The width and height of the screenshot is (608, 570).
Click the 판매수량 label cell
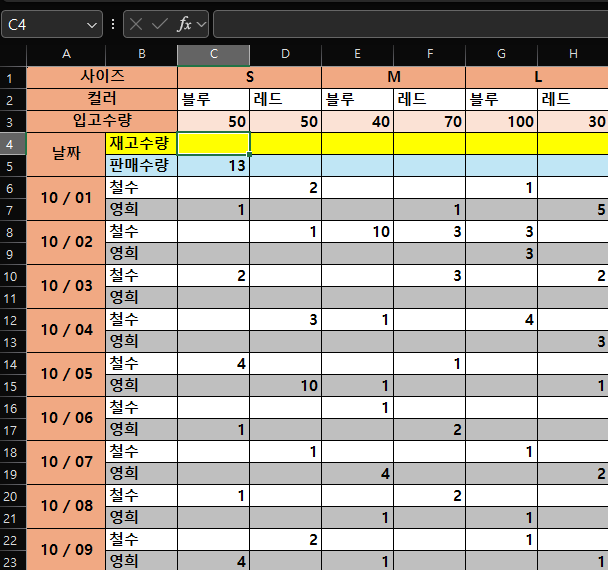pyautogui.click(x=142, y=166)
